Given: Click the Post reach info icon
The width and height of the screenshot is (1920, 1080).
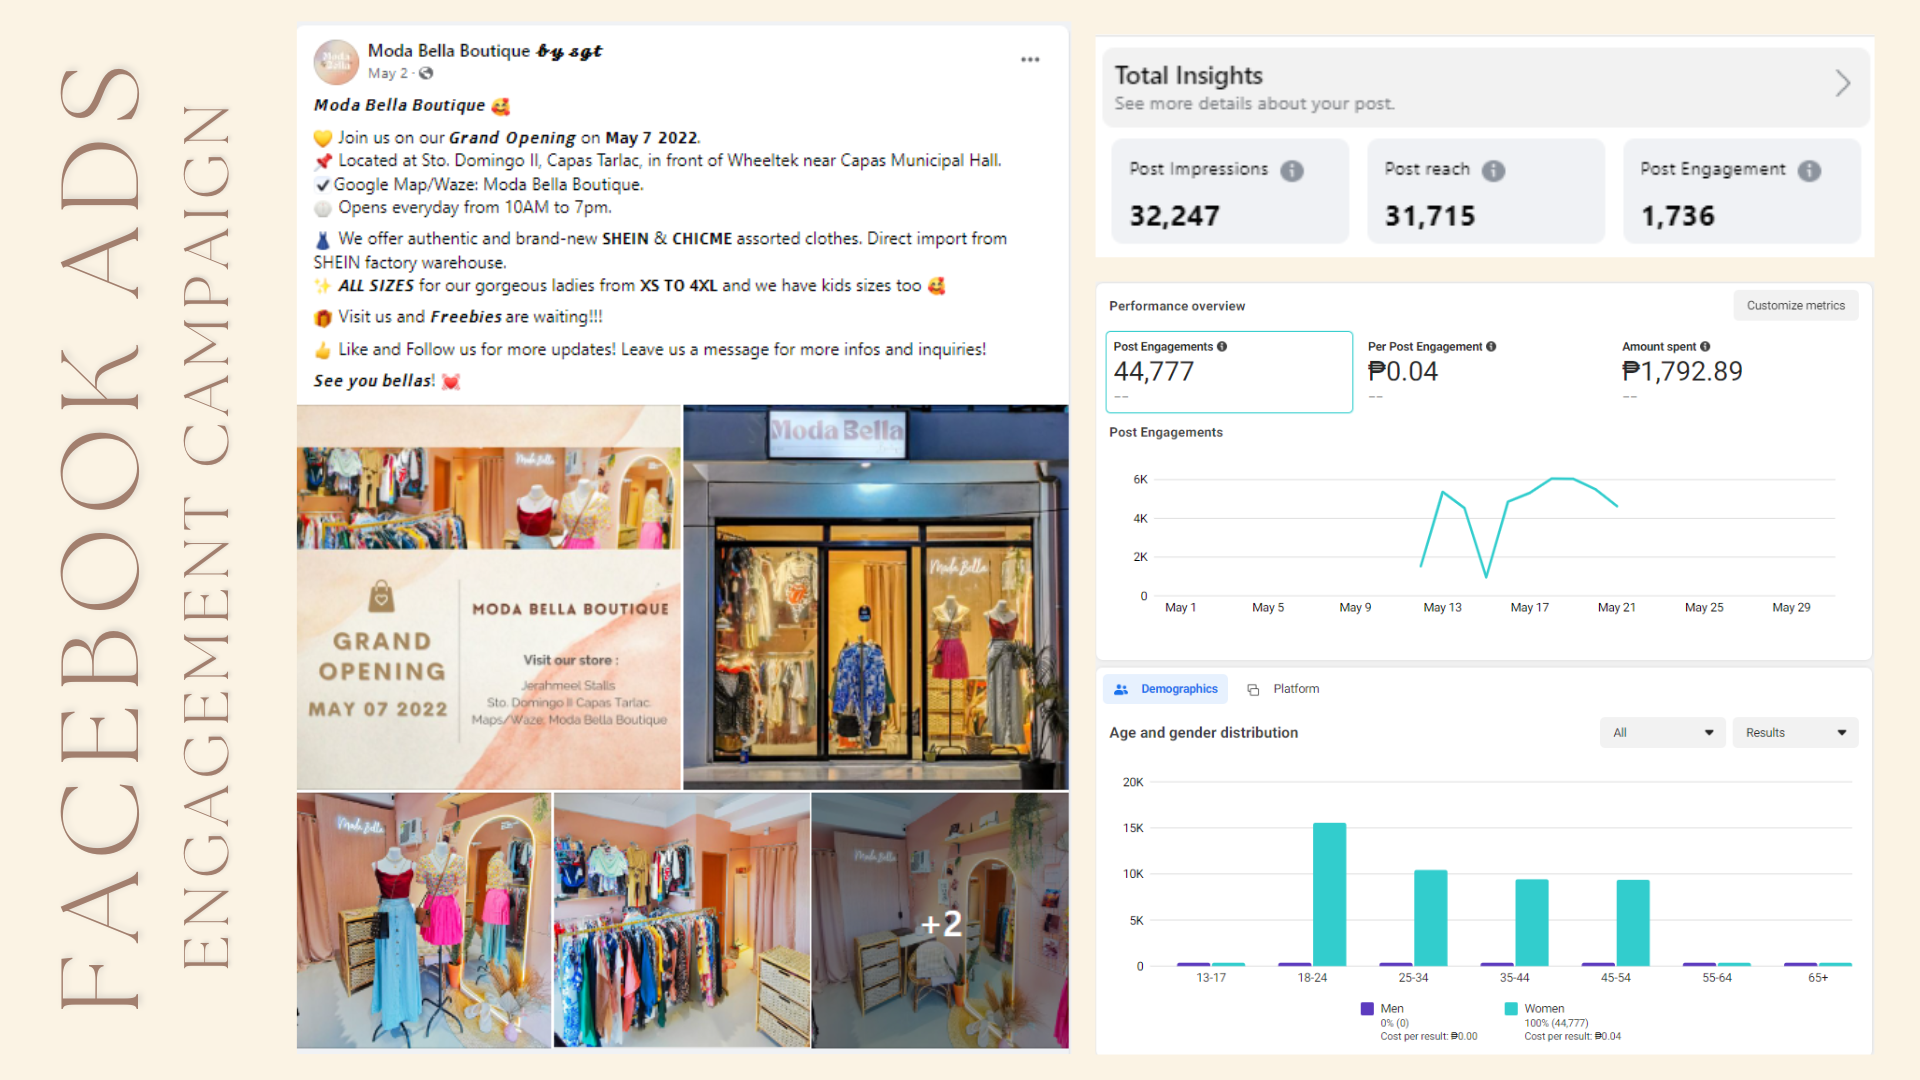Looking at the screenshot, I should [x=1493, y=171].
